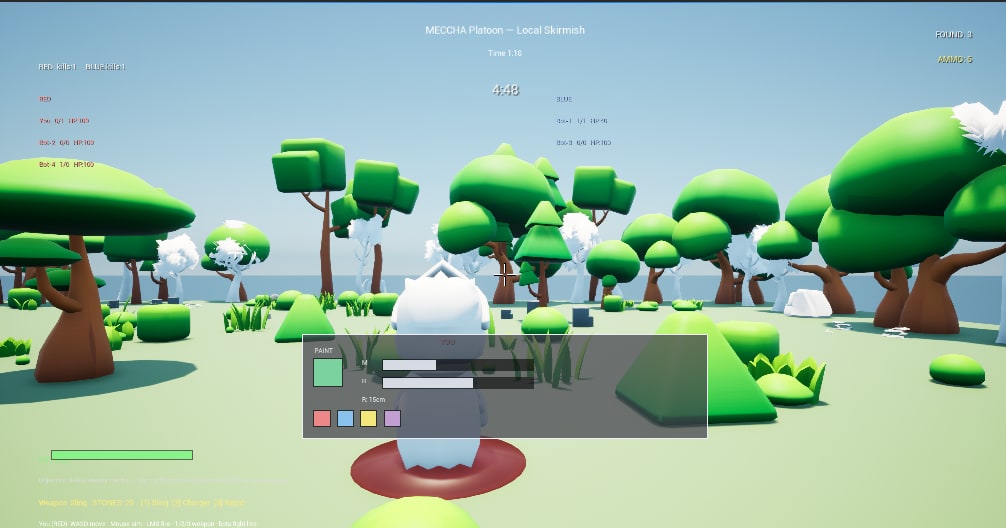
Task: Select the Bot-4 row in RED team list
Action: [x=67, y=164]
